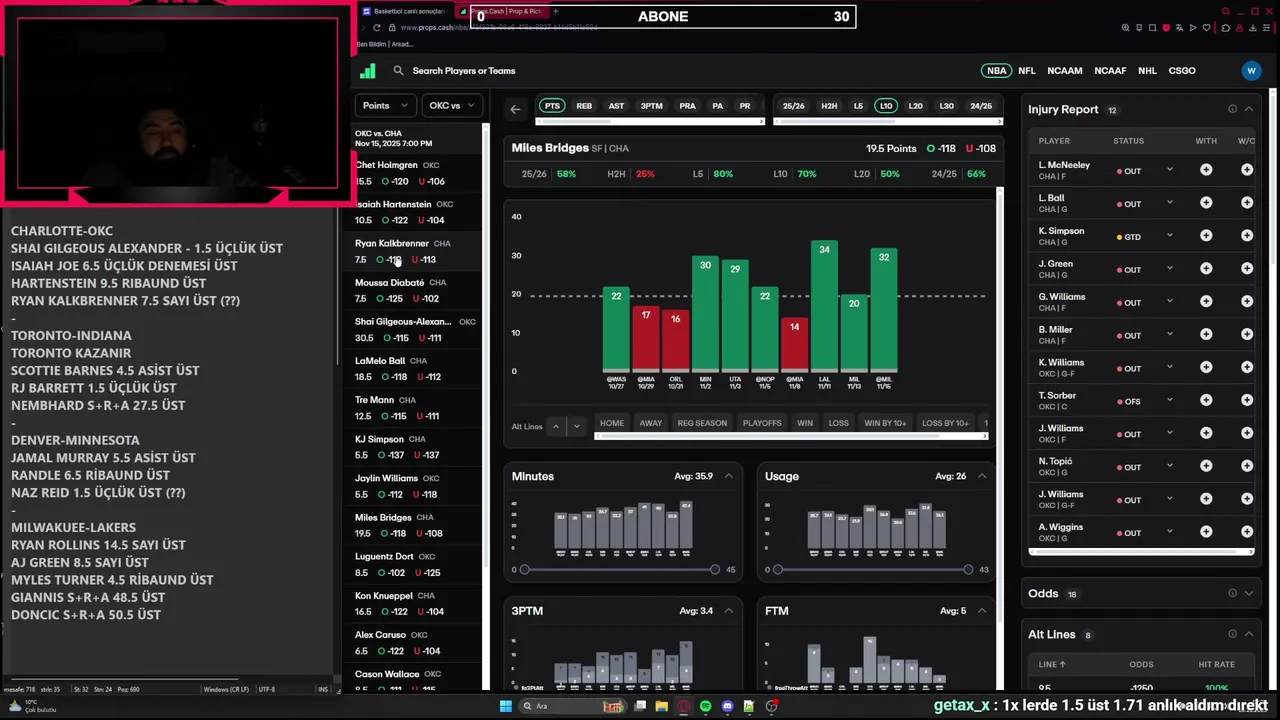
Task: Open Windows Start menu
Action: pyautogui.click(x=506, y=706)
